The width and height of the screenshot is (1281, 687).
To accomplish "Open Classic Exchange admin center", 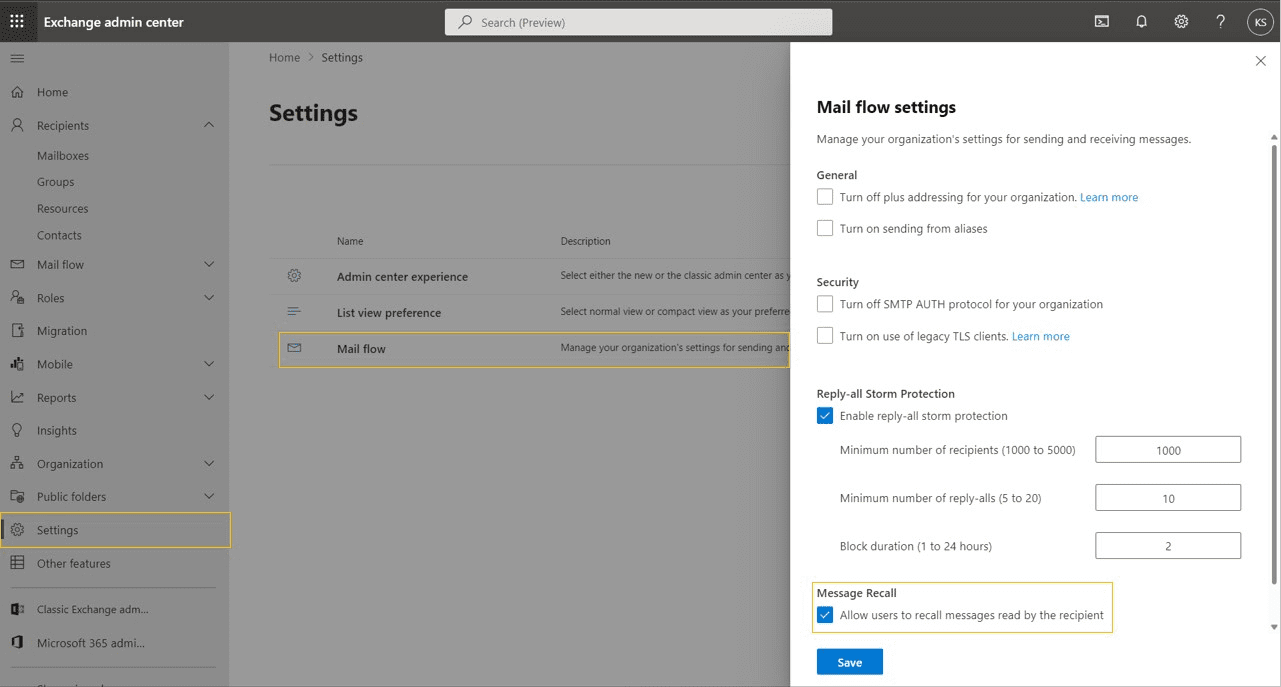I will click(92, 608).
